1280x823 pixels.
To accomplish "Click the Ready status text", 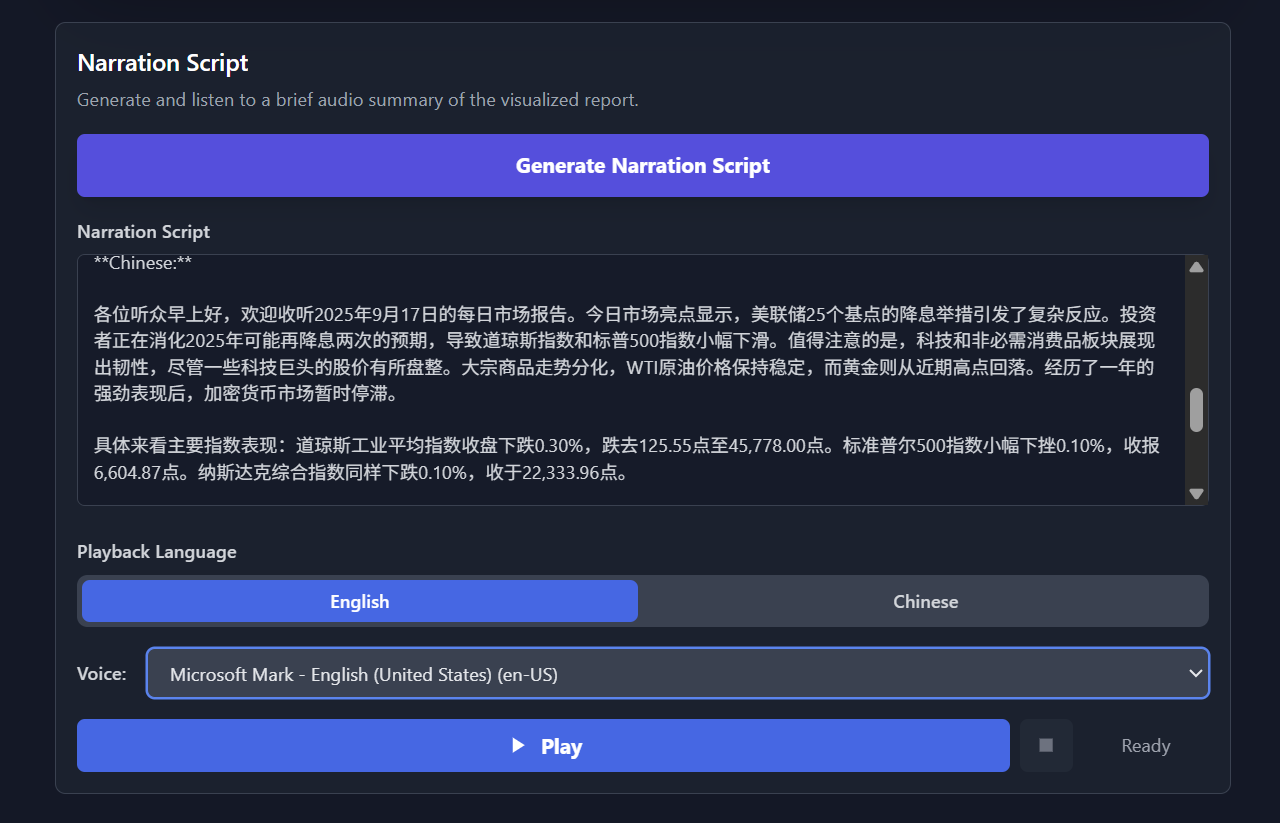I will click(x=1145, y=746).
